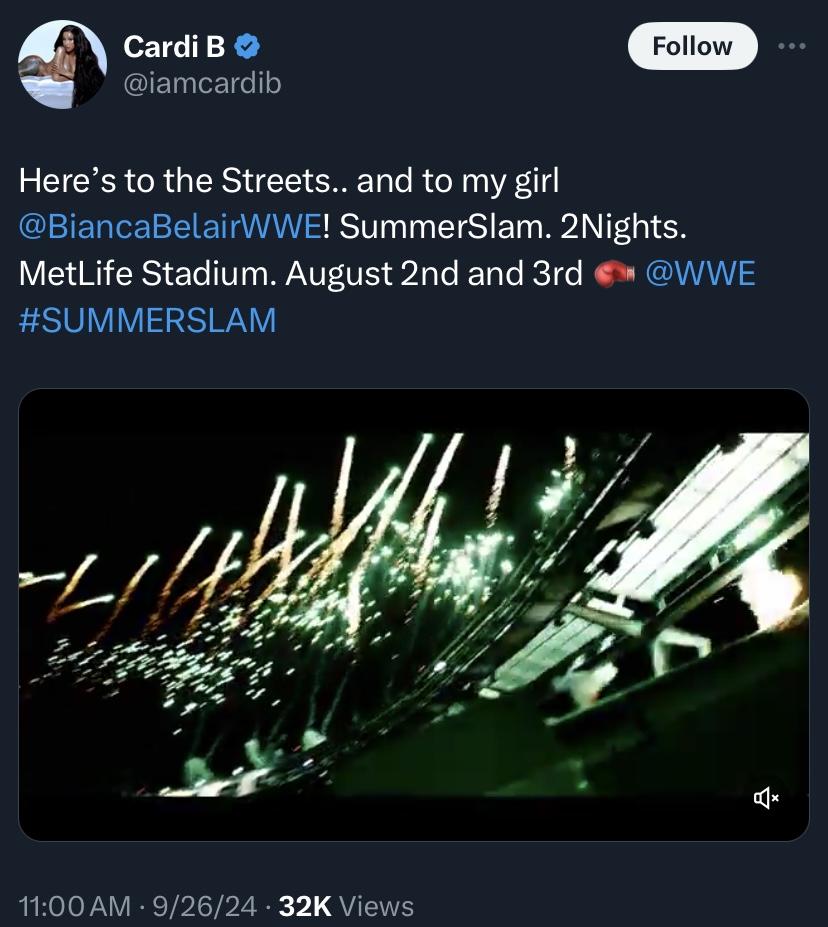828x927 pixels.
Task: Visit the @WWE mention
Action: [x=700, y=273]
